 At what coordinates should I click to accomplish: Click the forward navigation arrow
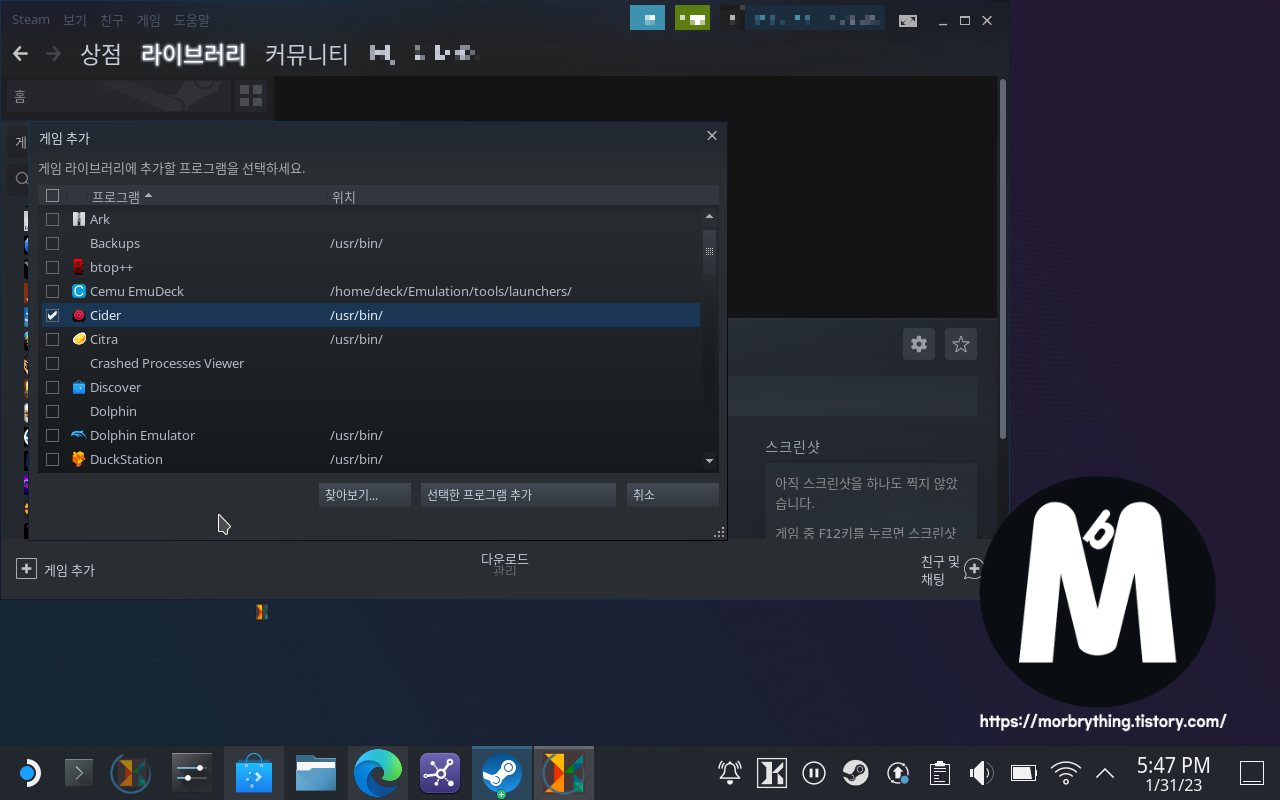(53, 54)
